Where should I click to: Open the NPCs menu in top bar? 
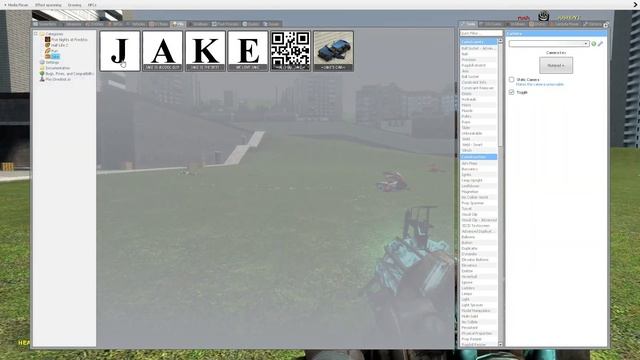click(92, 5)
